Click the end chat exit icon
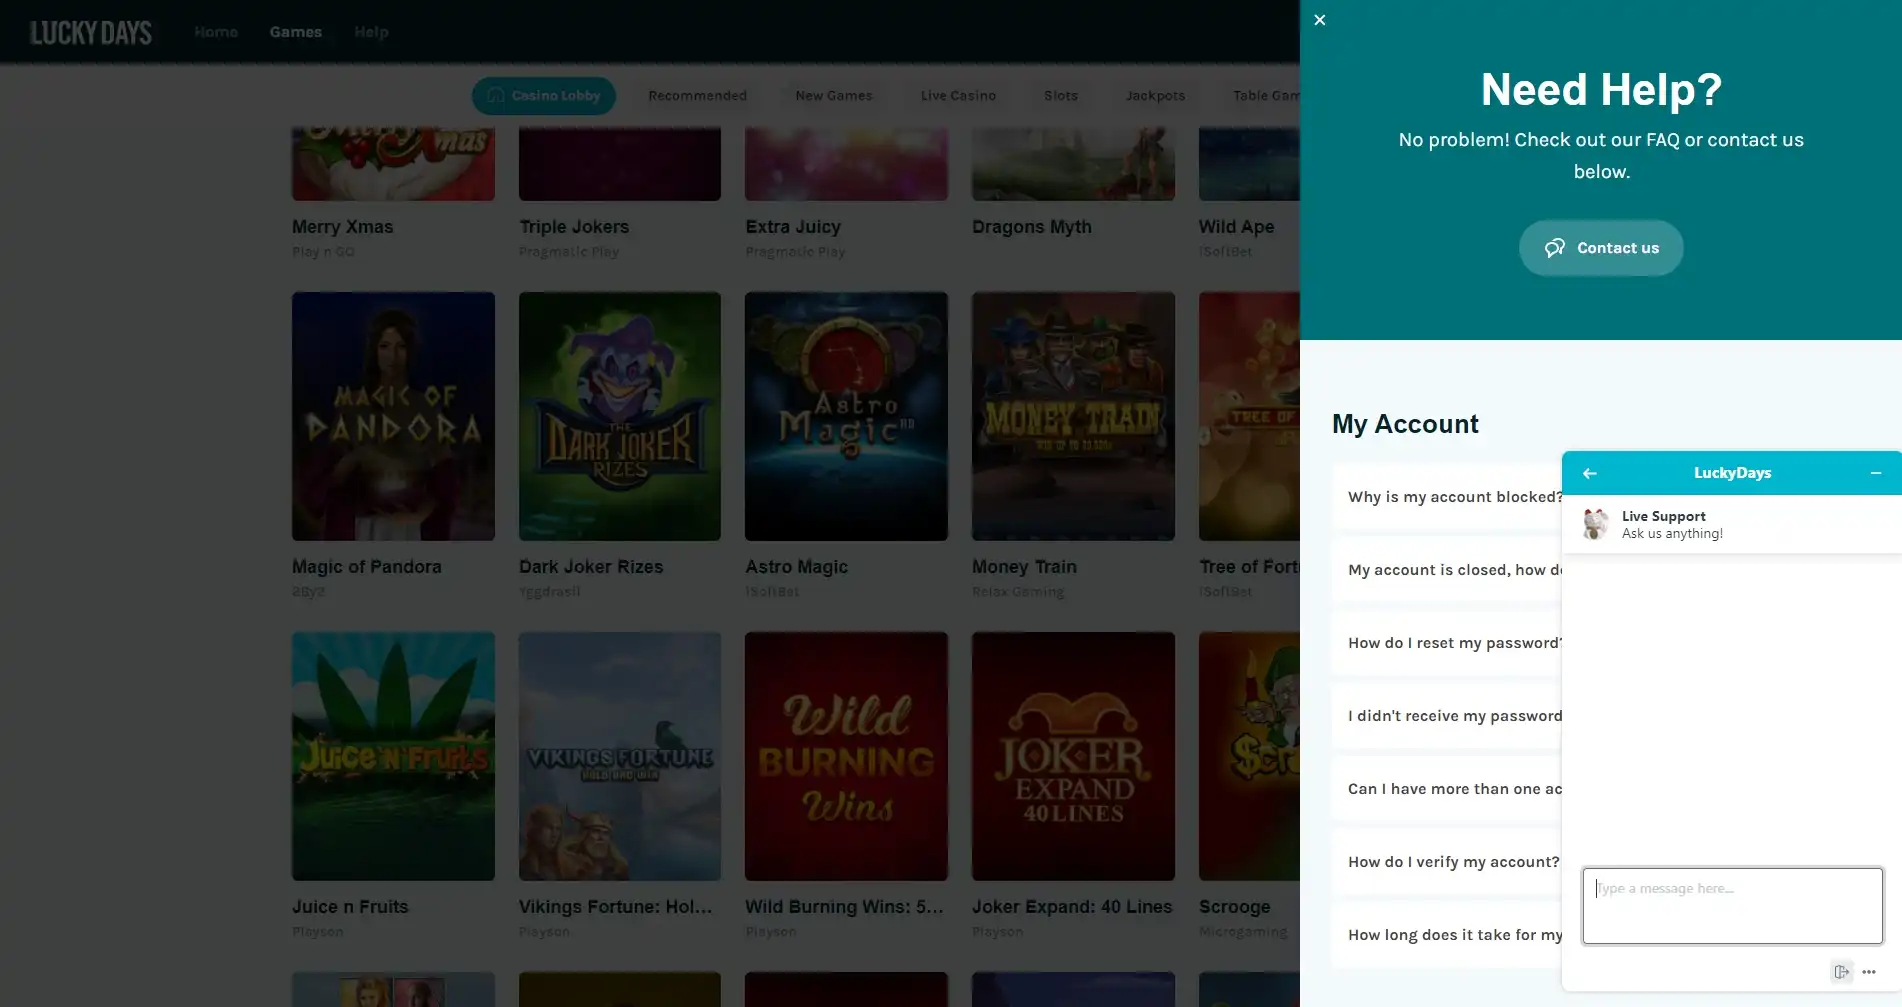The width and height of the screenshot is (1902, 1007). coord(1840,972)
